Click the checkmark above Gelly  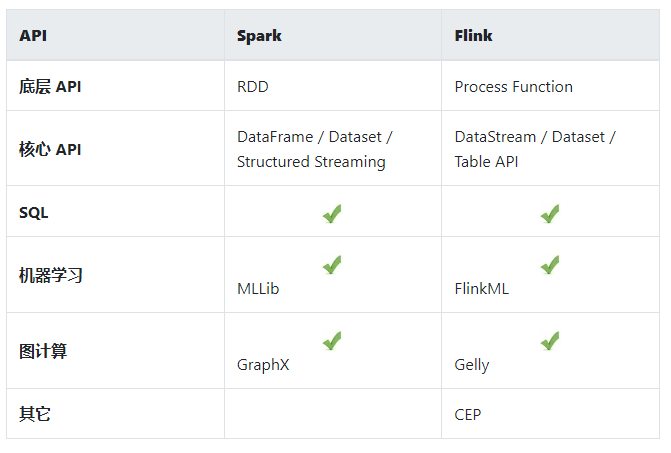point(549,340)
